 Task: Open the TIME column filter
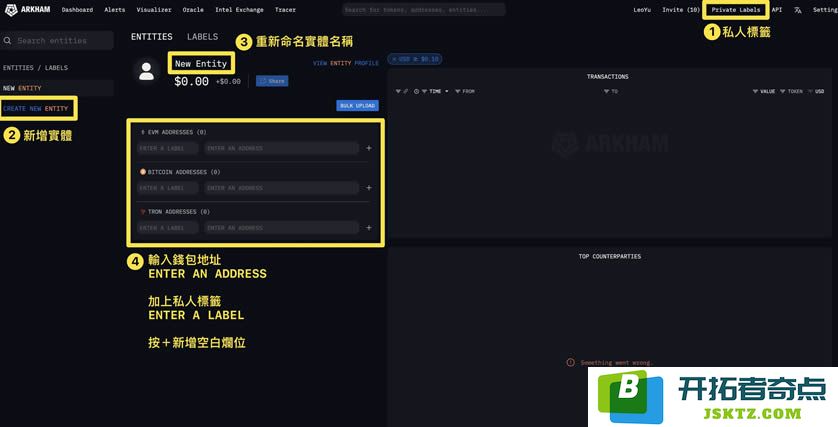coord(424,91)
